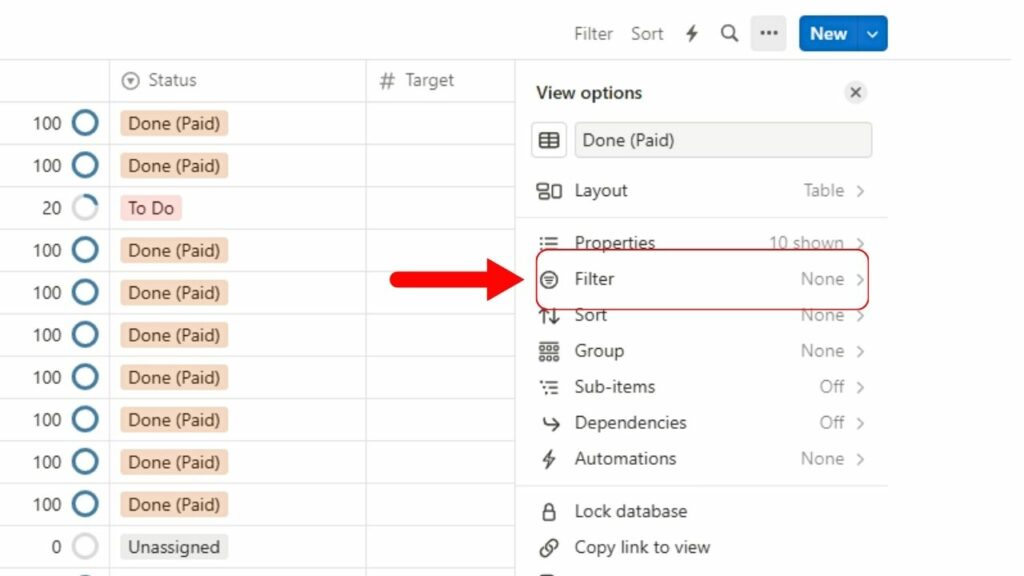Click the Properties list icon
This screenshot has width=1024, height=576.
click(548, 242)
